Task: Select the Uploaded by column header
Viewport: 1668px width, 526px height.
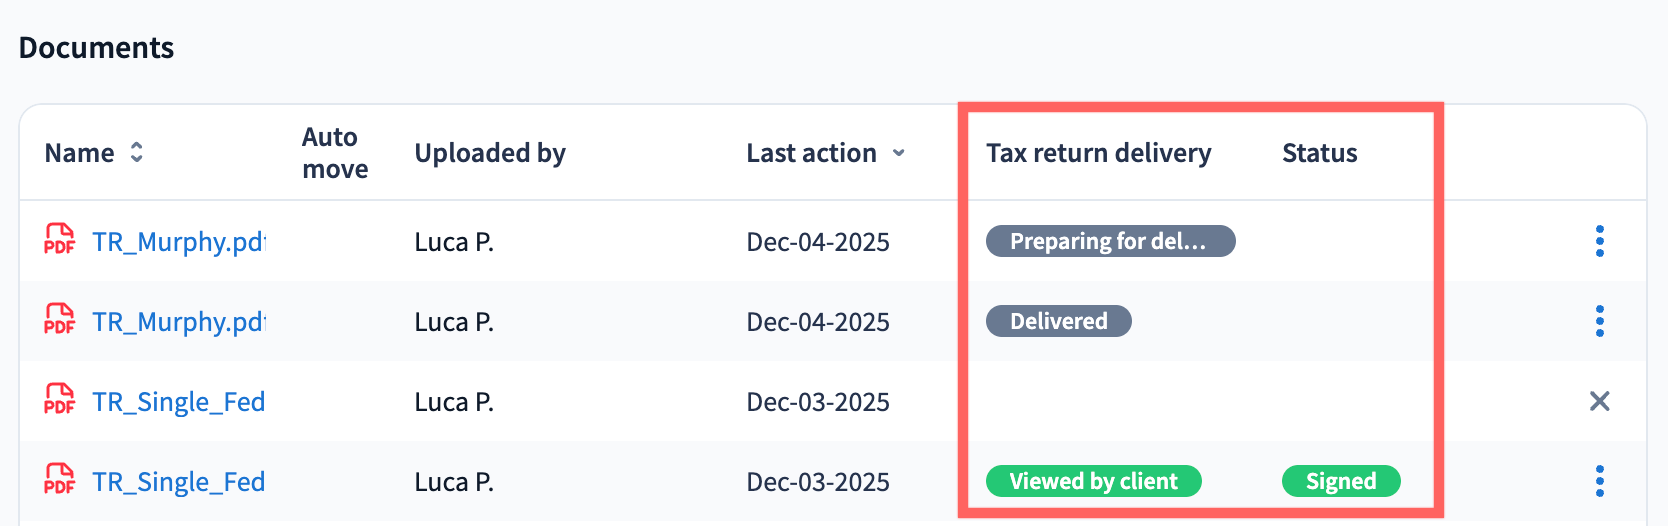Action: point(490,153)
